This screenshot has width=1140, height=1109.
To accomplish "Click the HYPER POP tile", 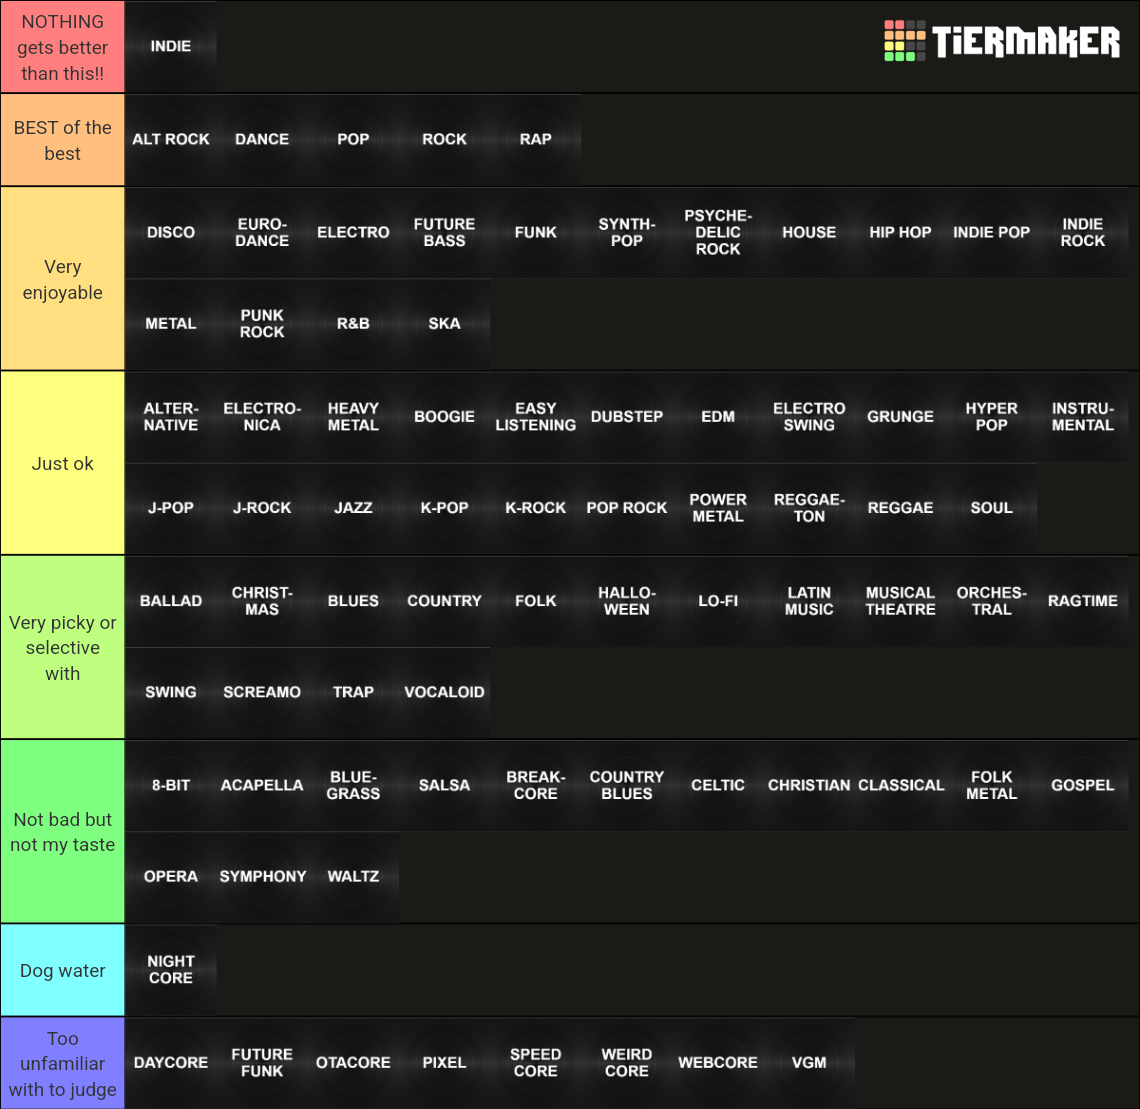I will (991, 417).
